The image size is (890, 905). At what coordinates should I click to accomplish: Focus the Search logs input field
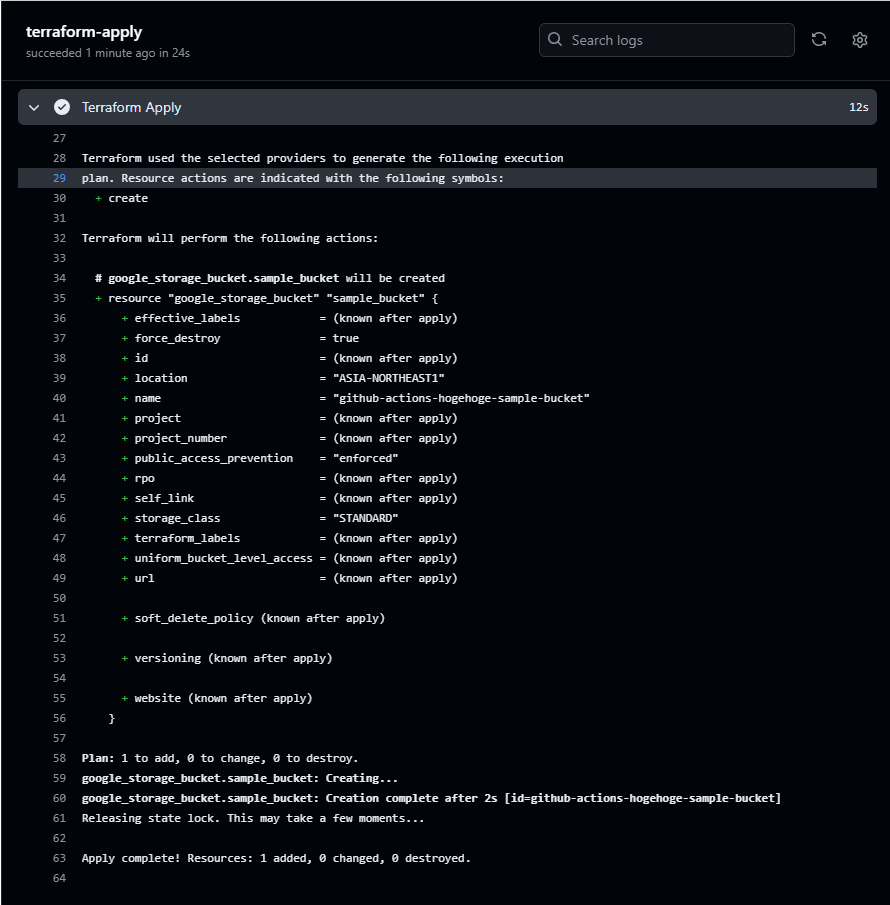click(x=667, y=40)
